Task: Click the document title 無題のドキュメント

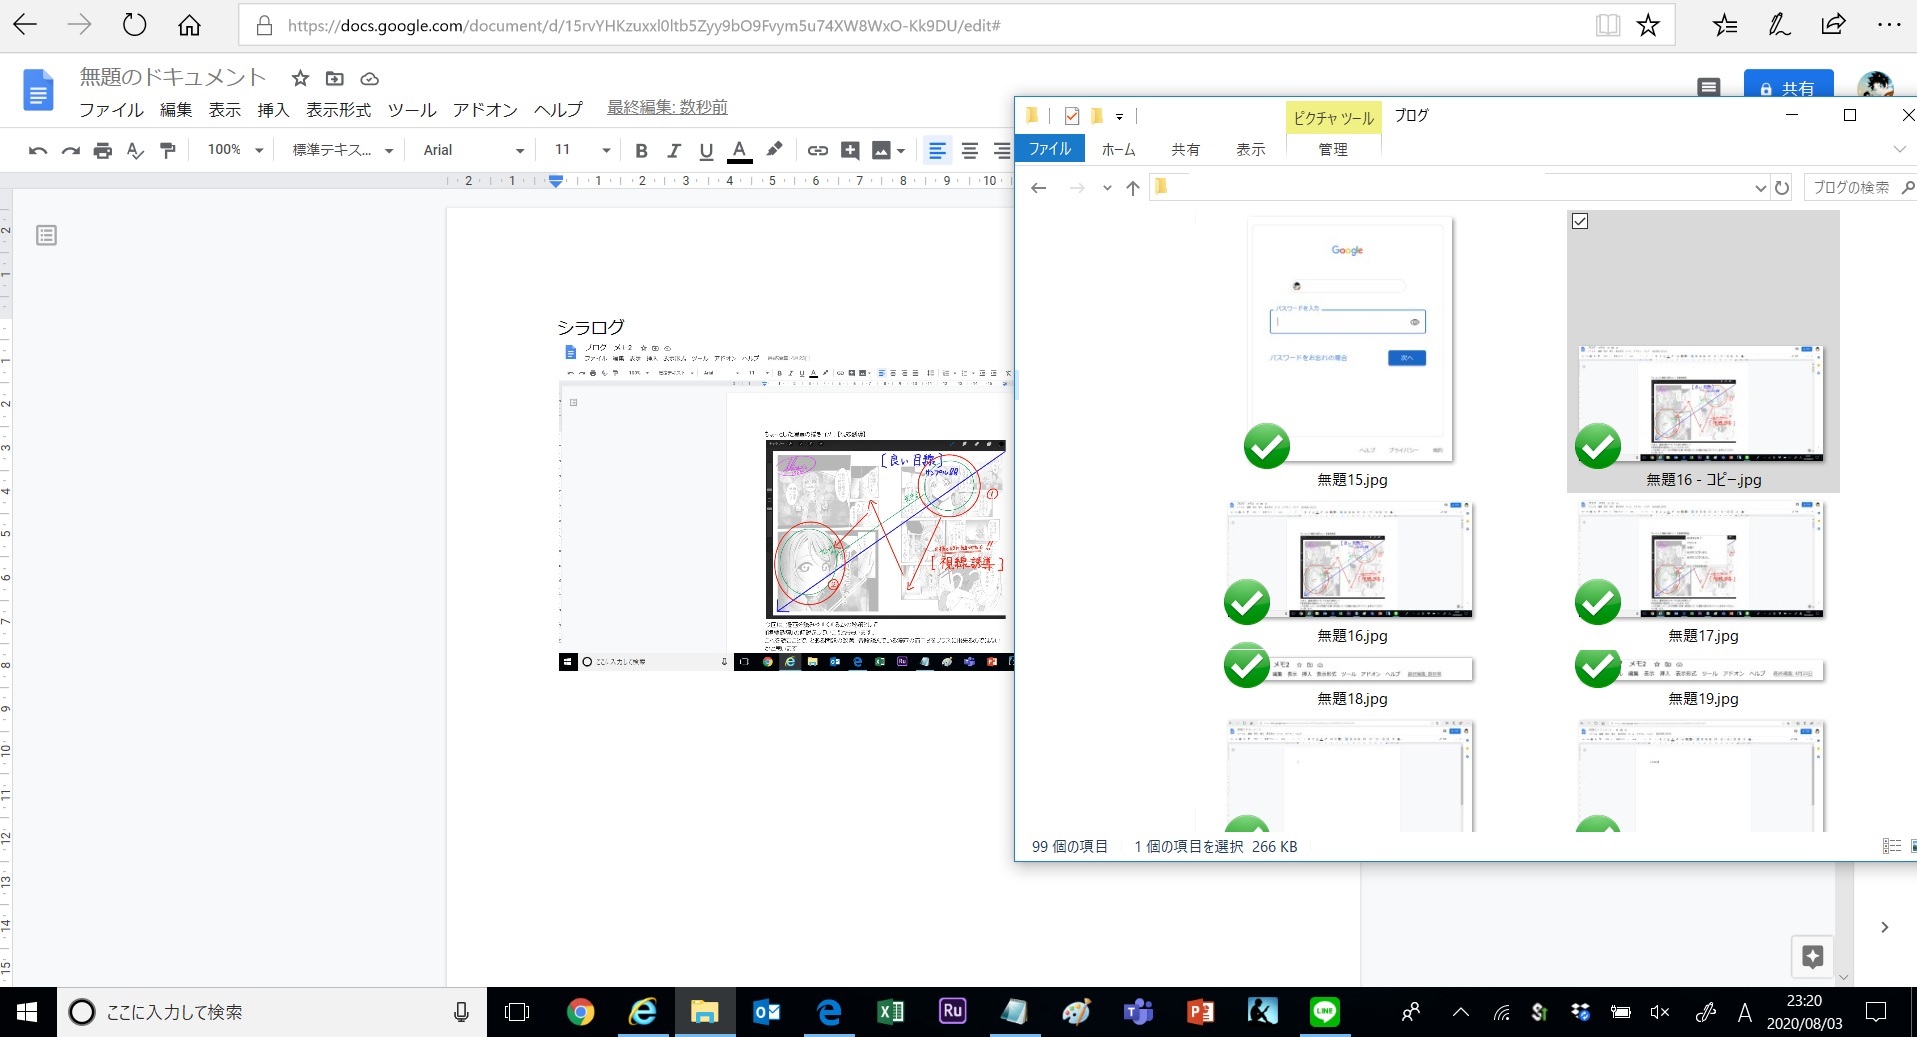Action: point(173,77)
